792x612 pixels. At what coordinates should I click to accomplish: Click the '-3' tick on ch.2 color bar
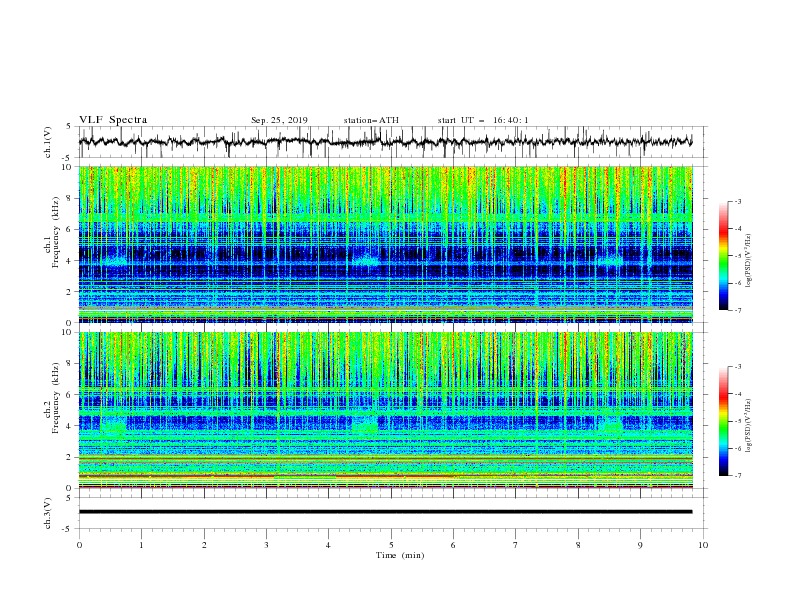tap(737, 367)
